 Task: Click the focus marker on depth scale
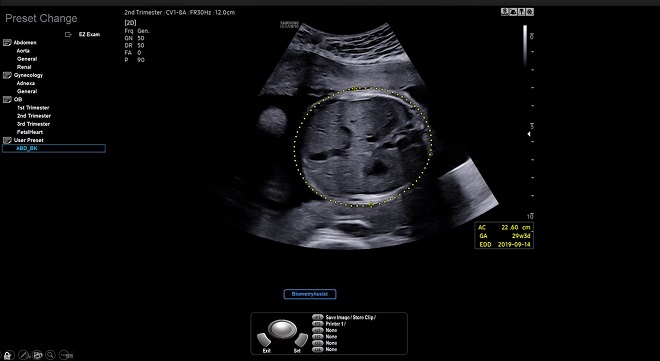[x=530, y=134]
